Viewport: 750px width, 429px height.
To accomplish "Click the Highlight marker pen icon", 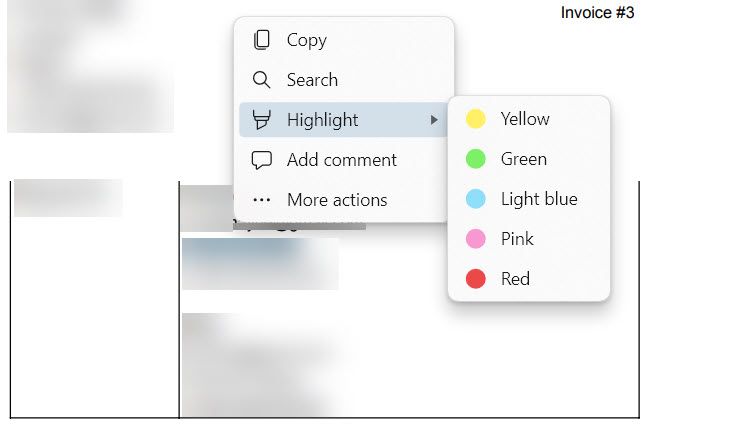I will tap(262, 120).
